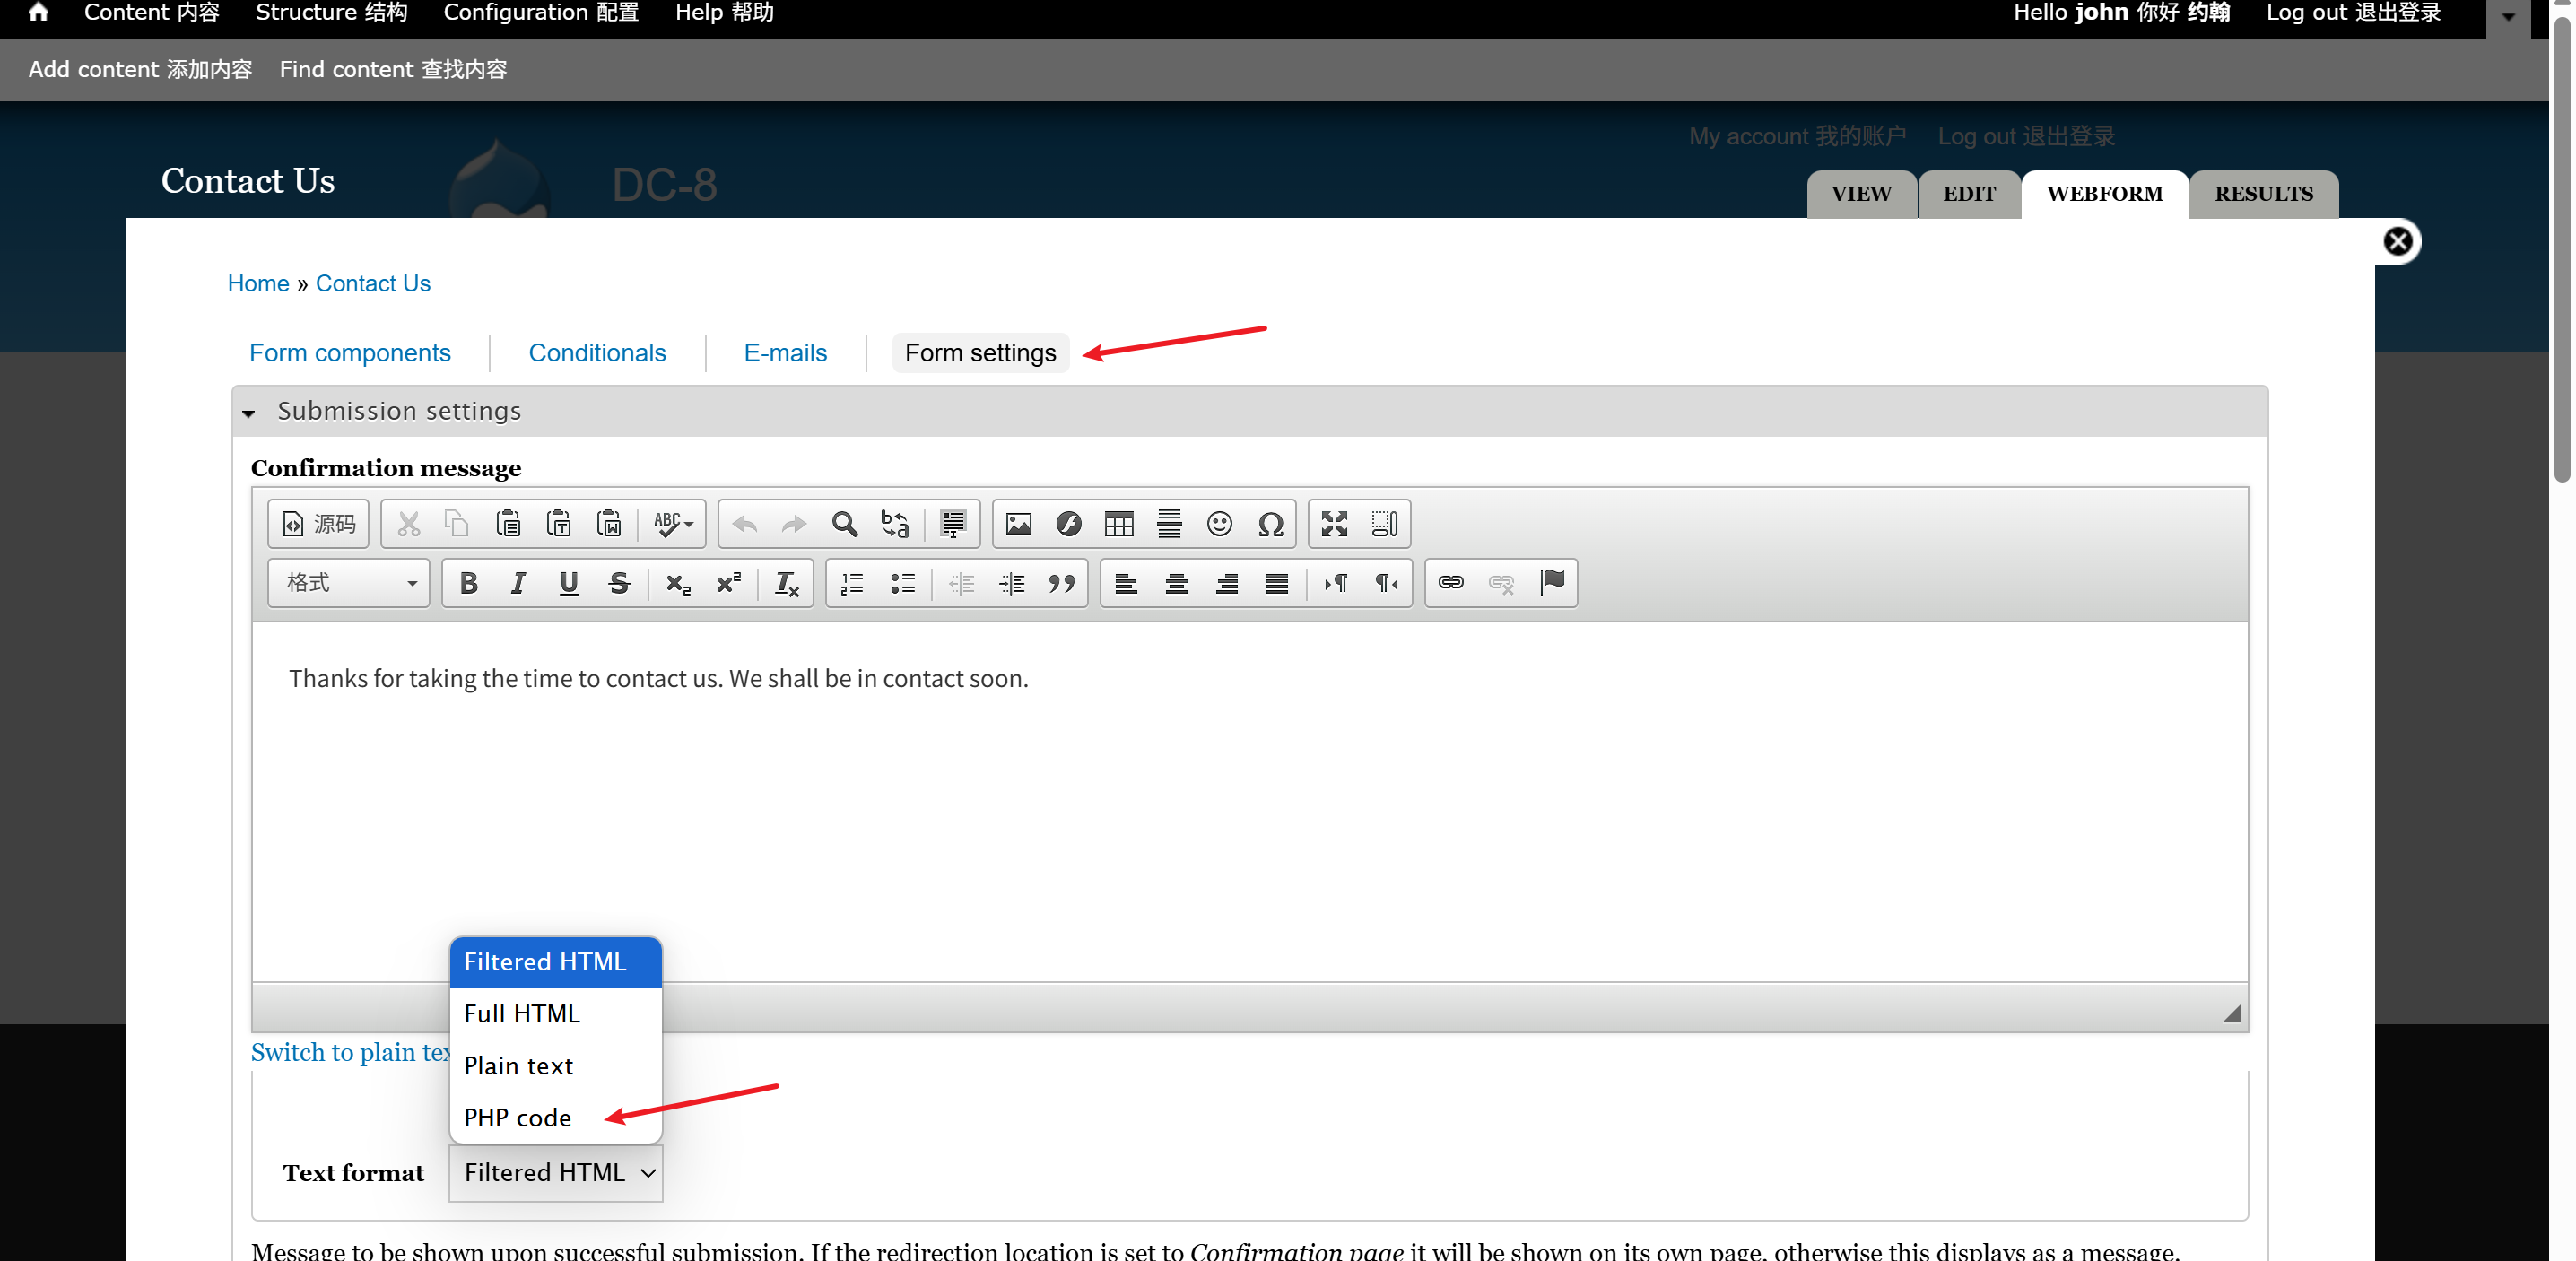Insert a table using the table icon
The height and width of the screenshot is (1261, 2576).
click(1118, 524)
